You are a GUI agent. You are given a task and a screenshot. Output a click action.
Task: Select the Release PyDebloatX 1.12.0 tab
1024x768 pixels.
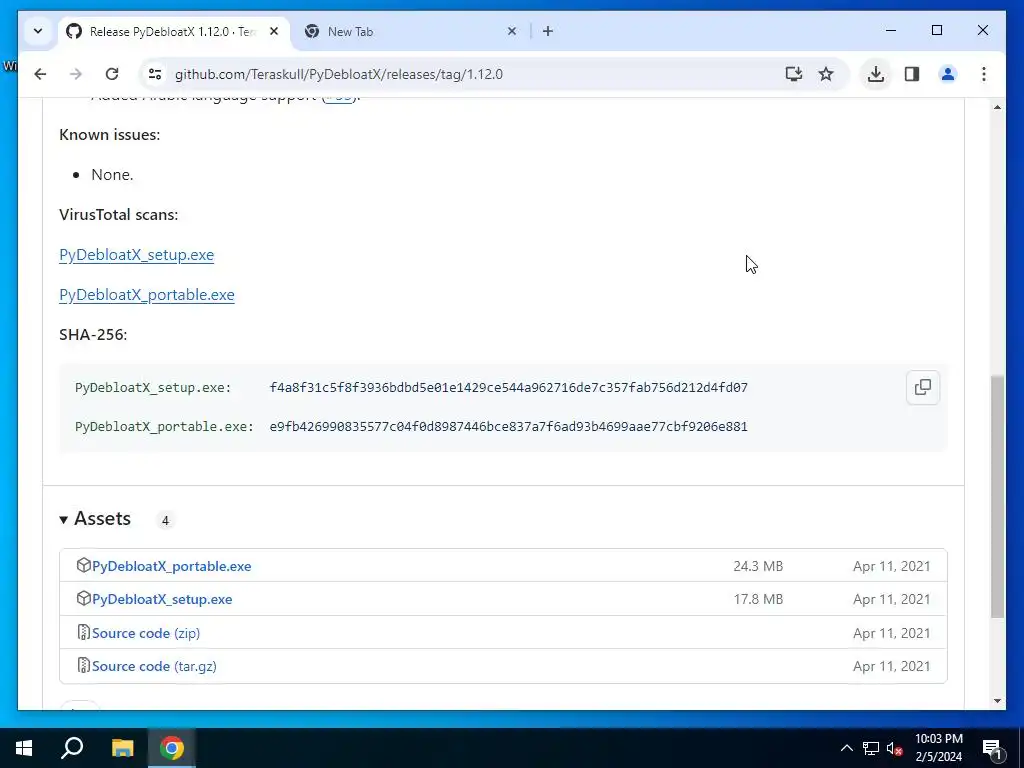[172, 31]
